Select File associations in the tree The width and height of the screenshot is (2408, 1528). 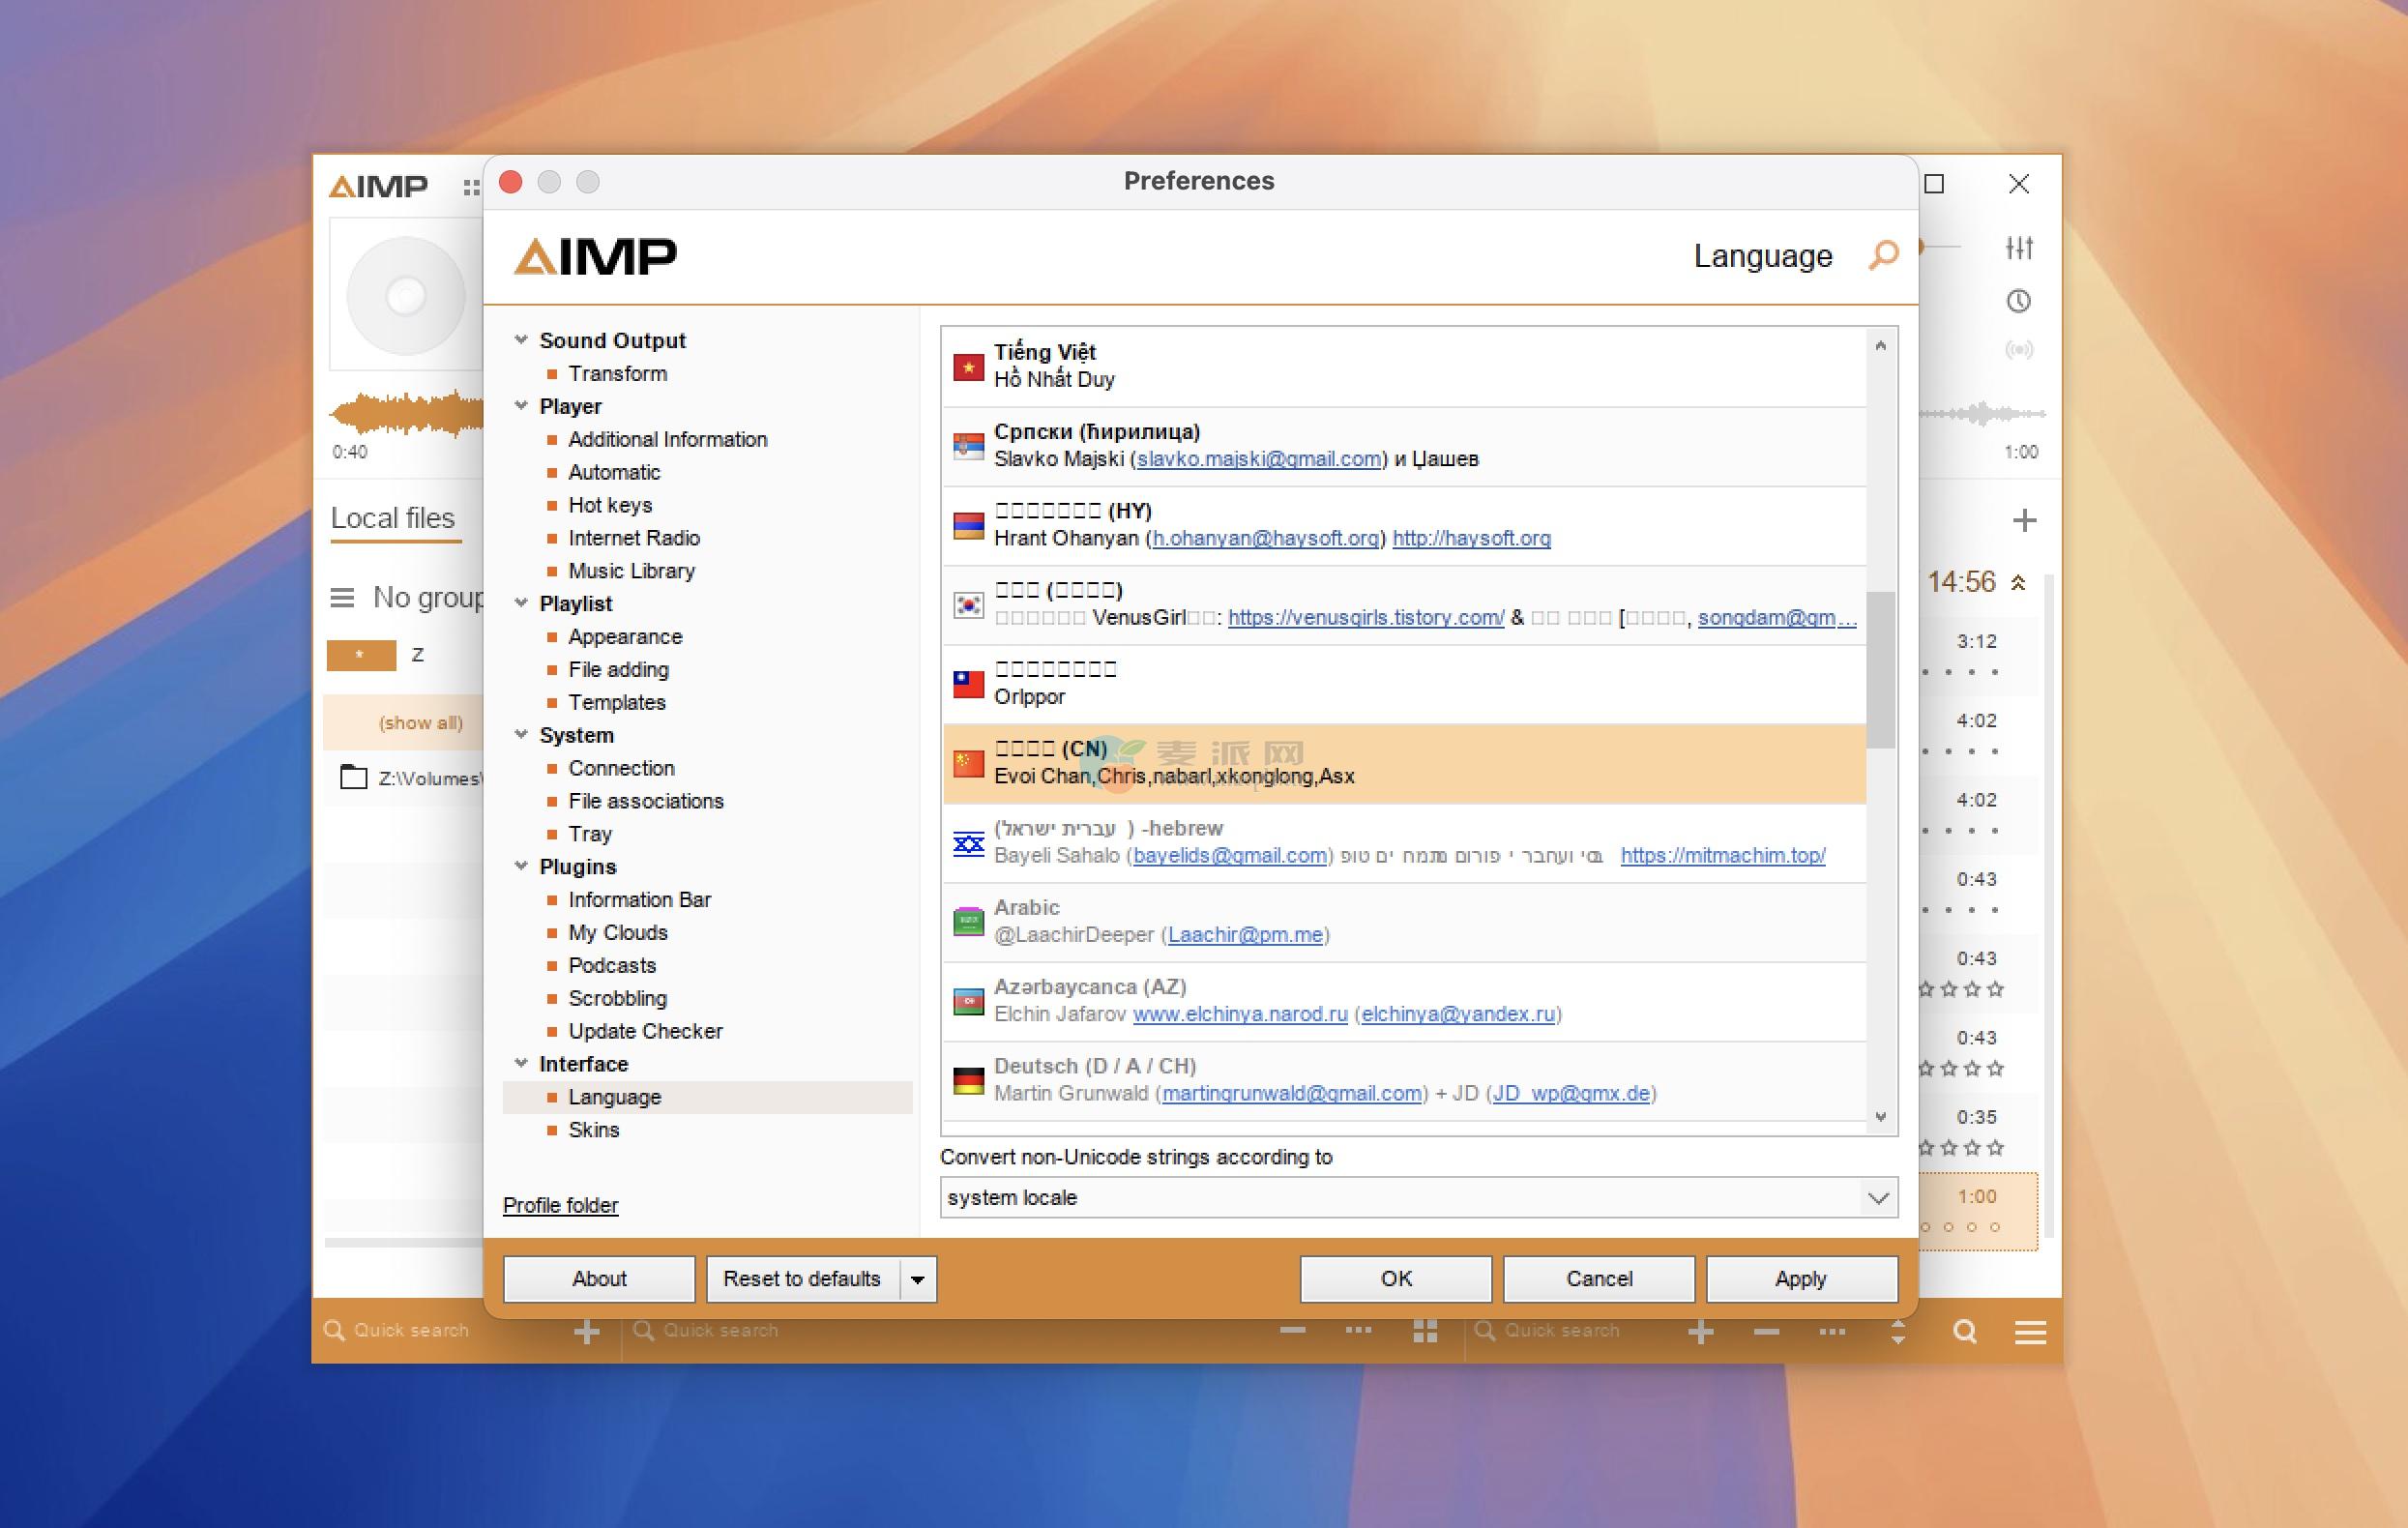(646, 801)
